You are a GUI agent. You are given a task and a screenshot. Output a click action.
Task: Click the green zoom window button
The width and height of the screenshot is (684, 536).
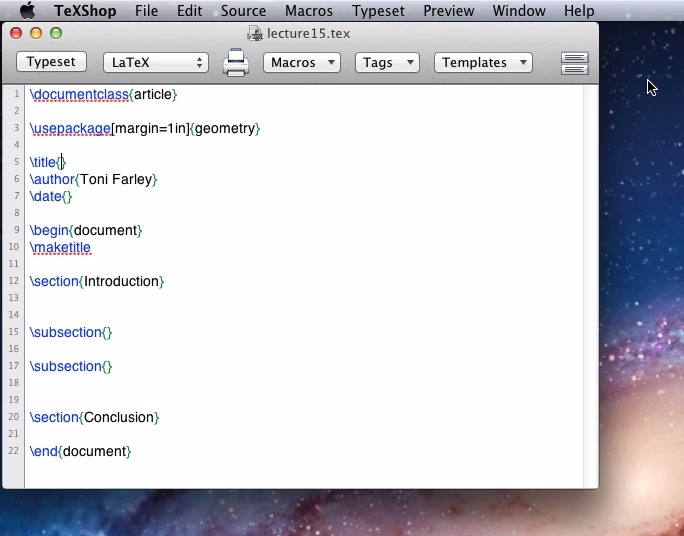pyautogui.click(x=56, y=33)
